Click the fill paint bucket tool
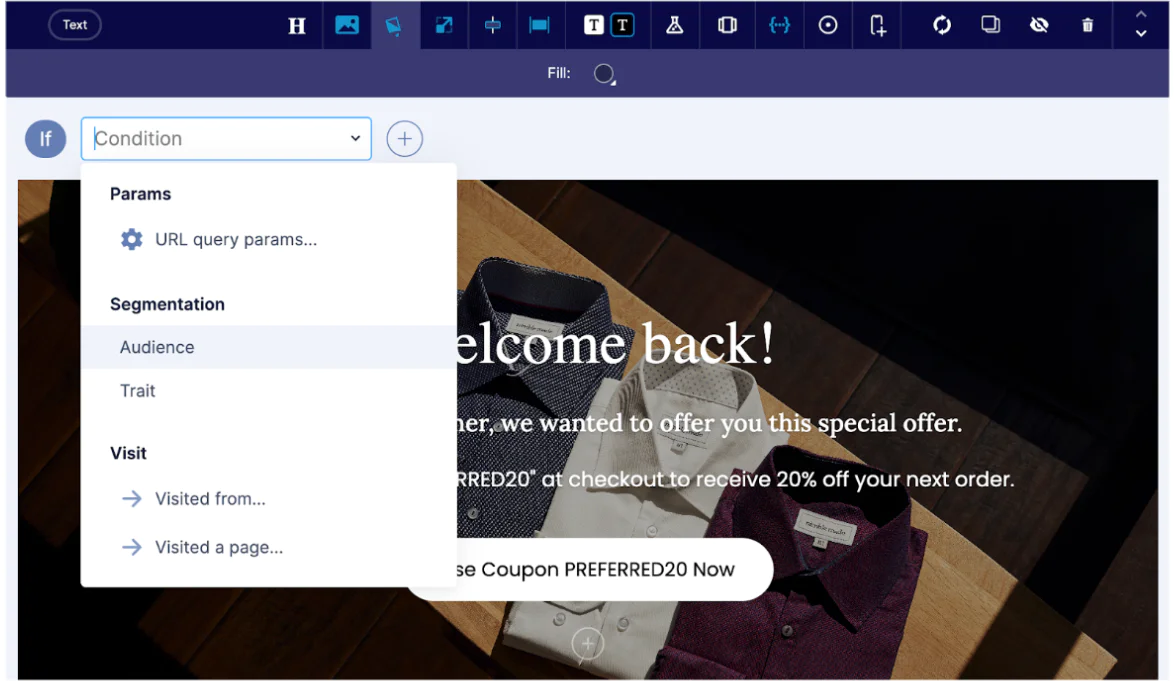1175x681 pixels. click(x=395, y=26)
